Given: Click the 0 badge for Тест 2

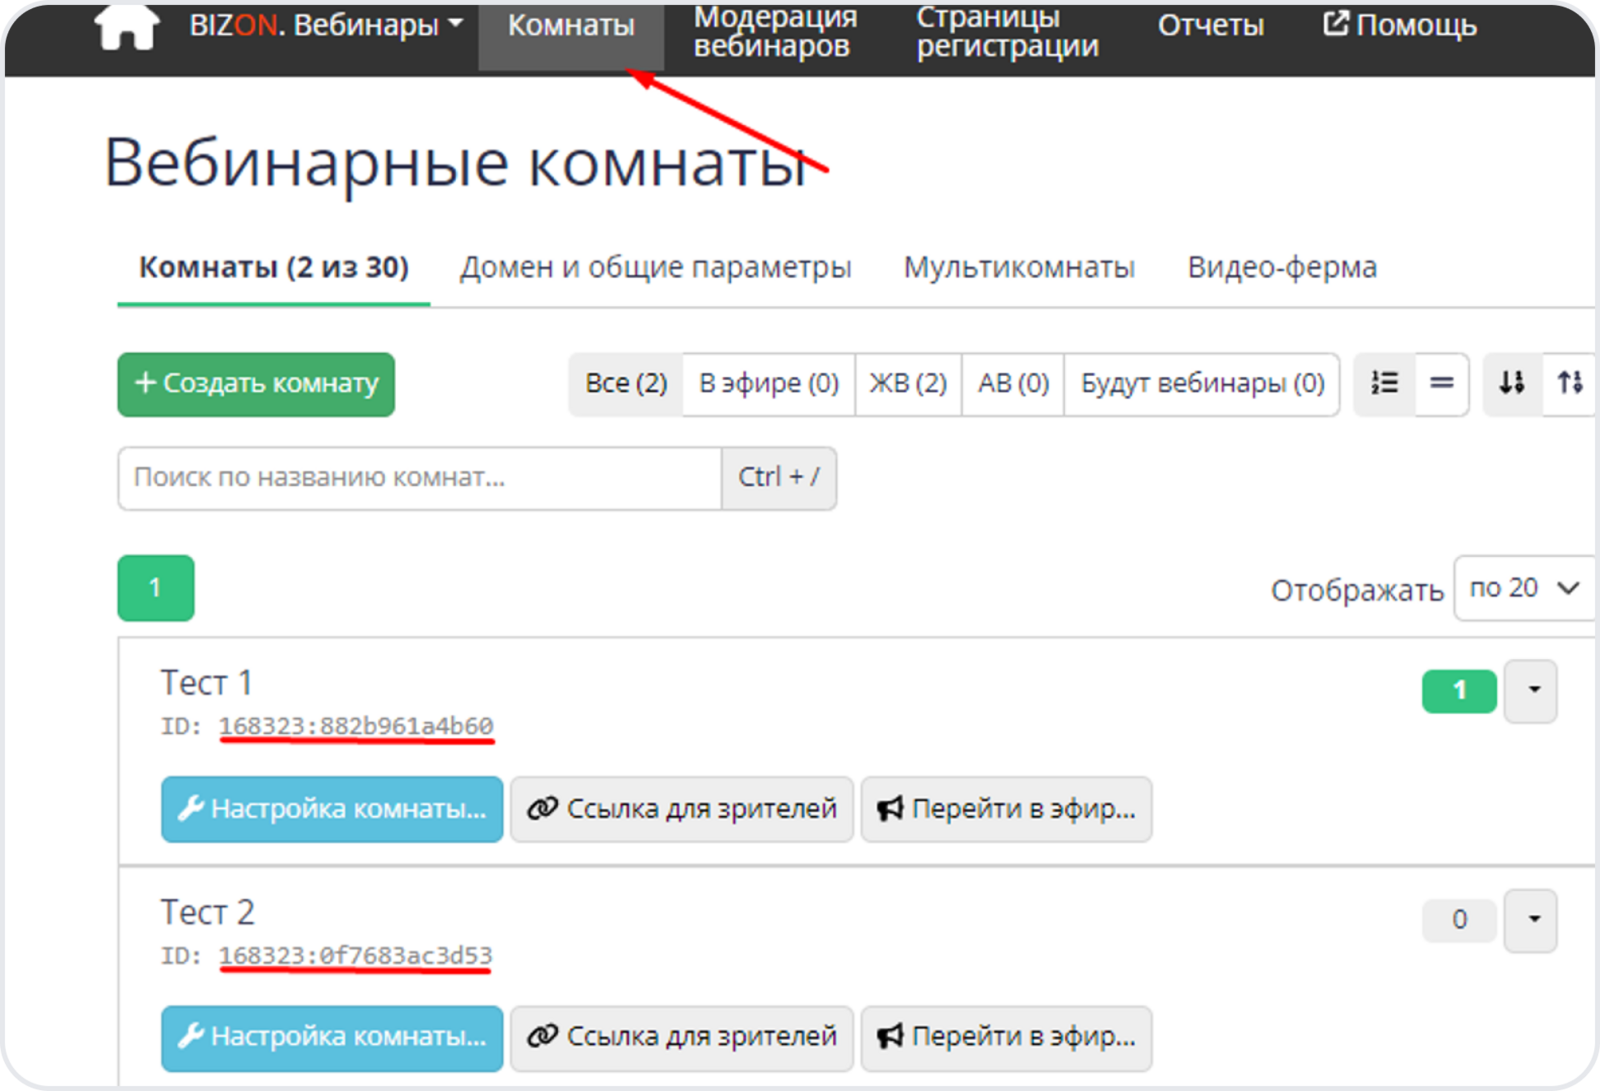Looking at the screenshot, I should (x=1458, y=920).
